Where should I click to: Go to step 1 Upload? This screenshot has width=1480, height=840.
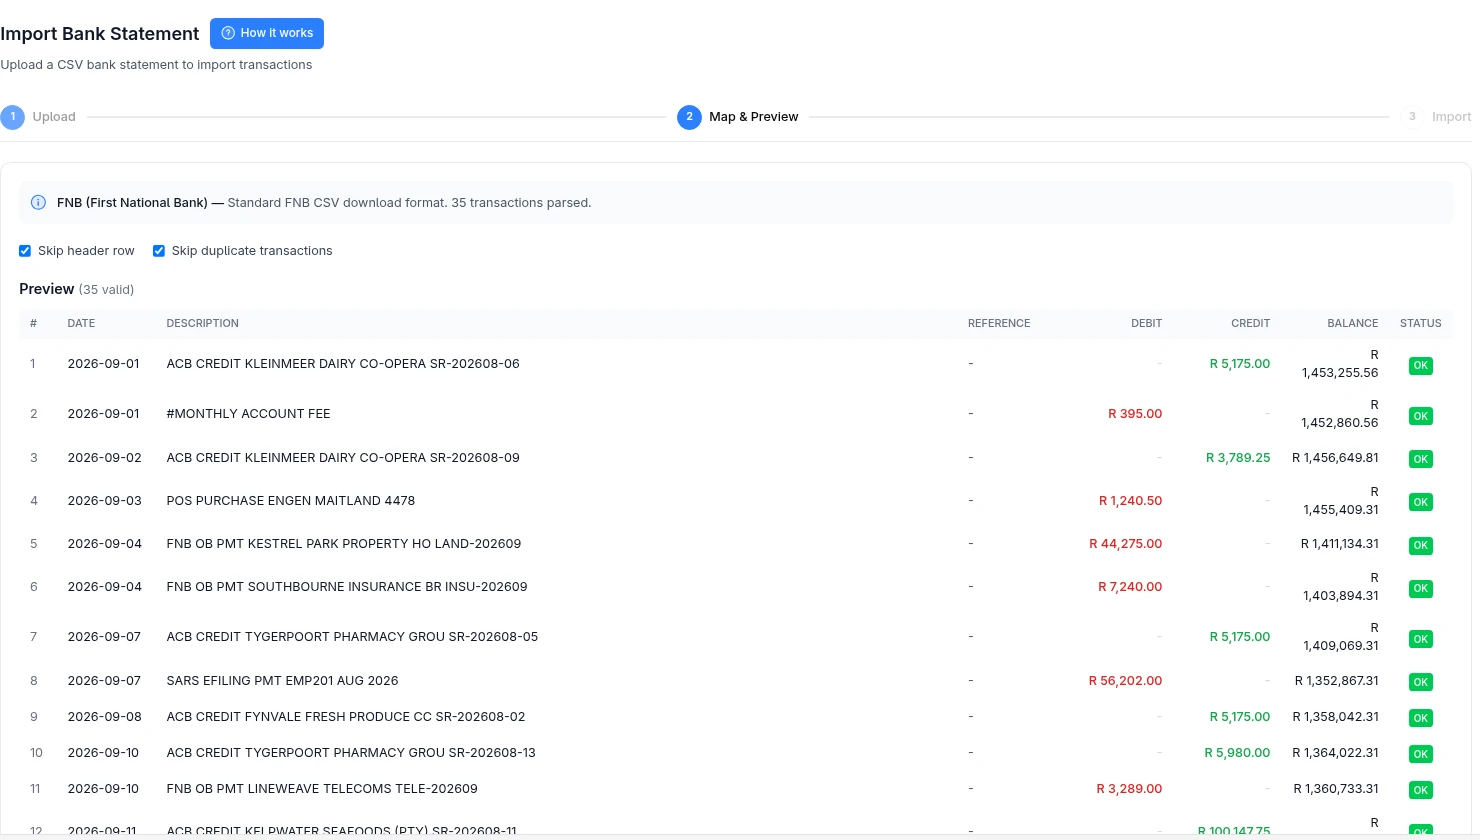coord(38,117)
